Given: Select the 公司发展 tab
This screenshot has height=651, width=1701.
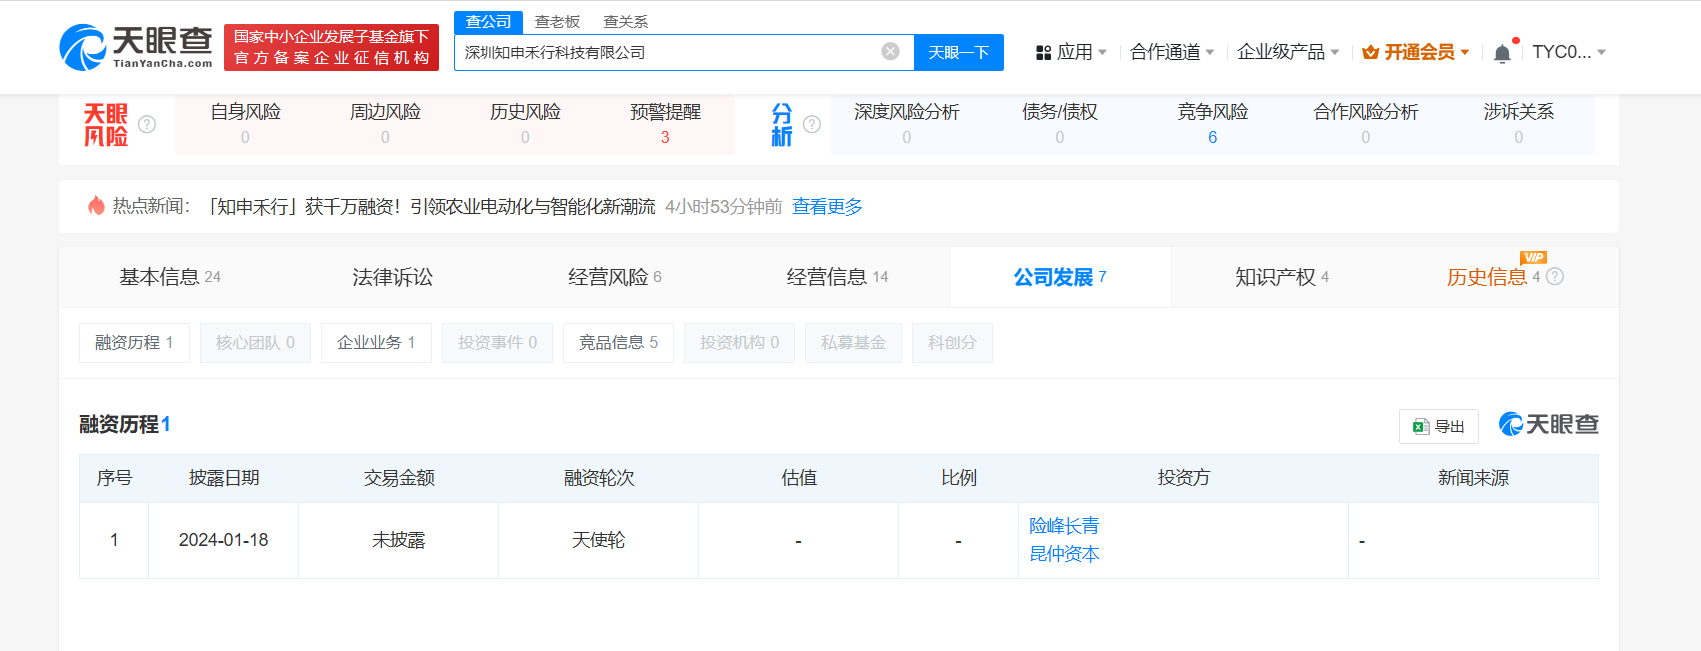Looking at the screenshot, I should coord(1060,277).
